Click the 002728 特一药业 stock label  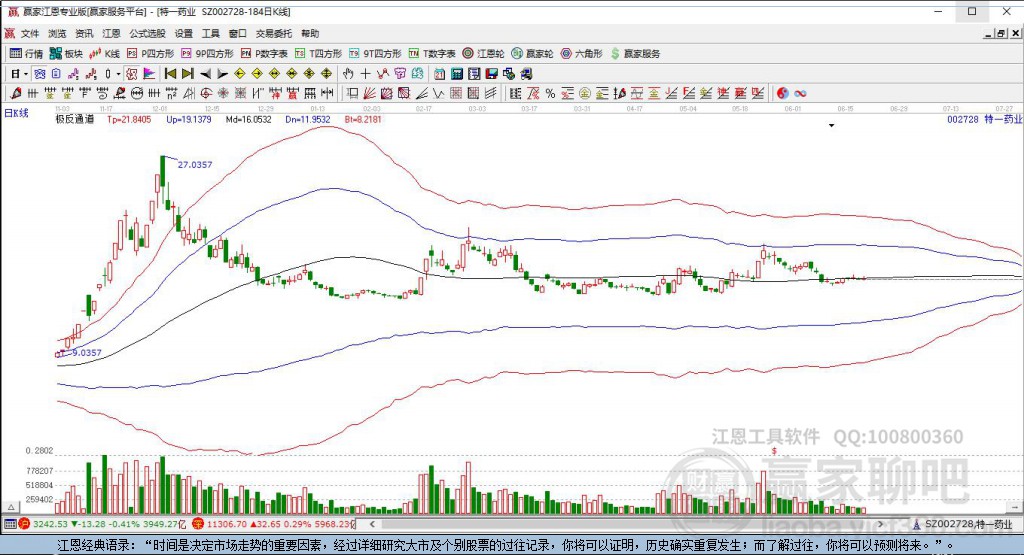pyautogui.click(x=984, y=119)
